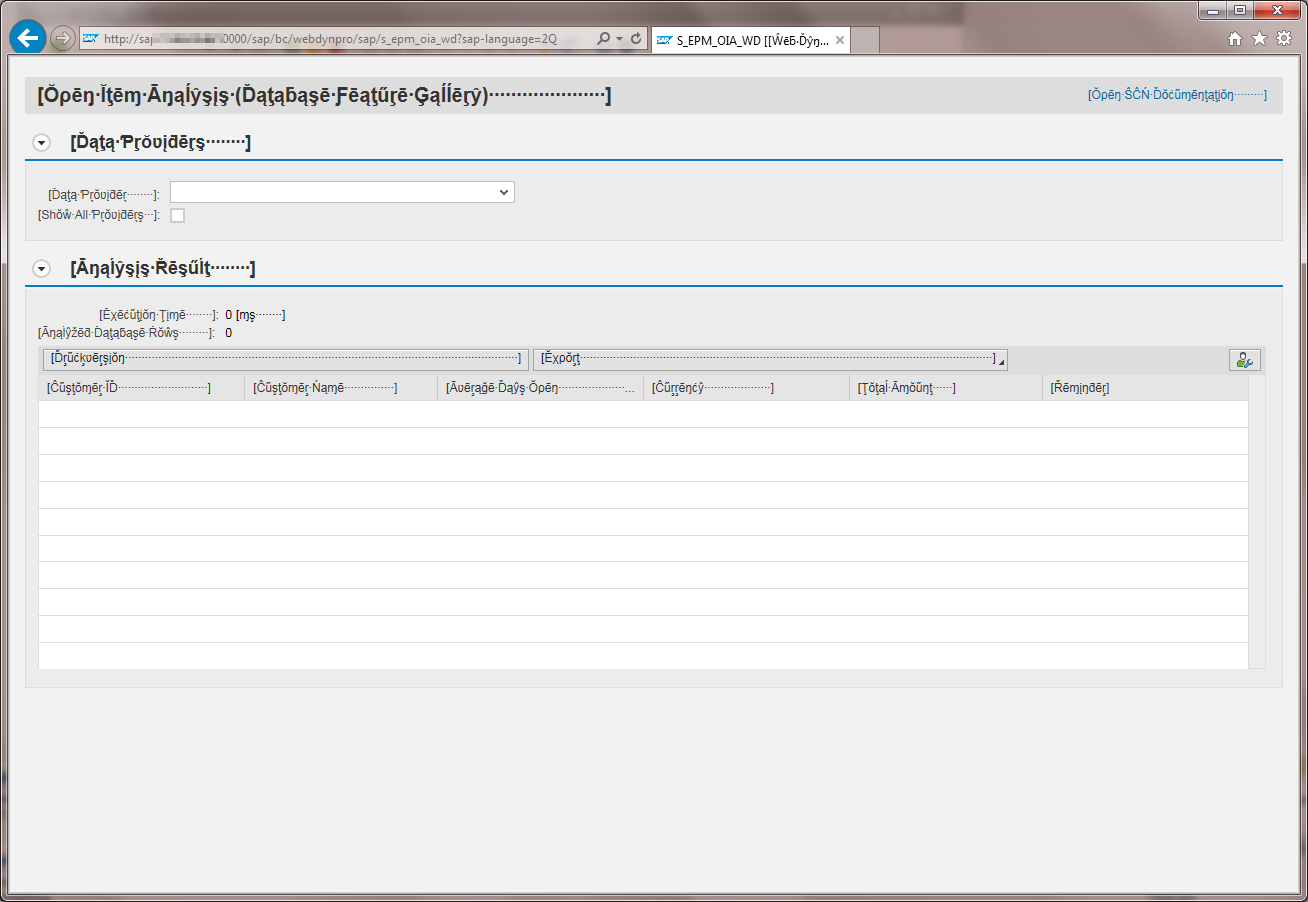Close the S_EPM_OIA_WD tab

840,41
